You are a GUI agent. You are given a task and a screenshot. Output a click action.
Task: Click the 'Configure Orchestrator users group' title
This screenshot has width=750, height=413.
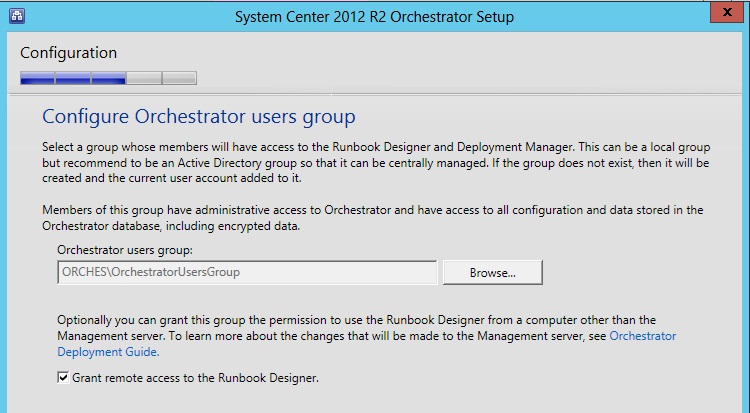point(199,117)
